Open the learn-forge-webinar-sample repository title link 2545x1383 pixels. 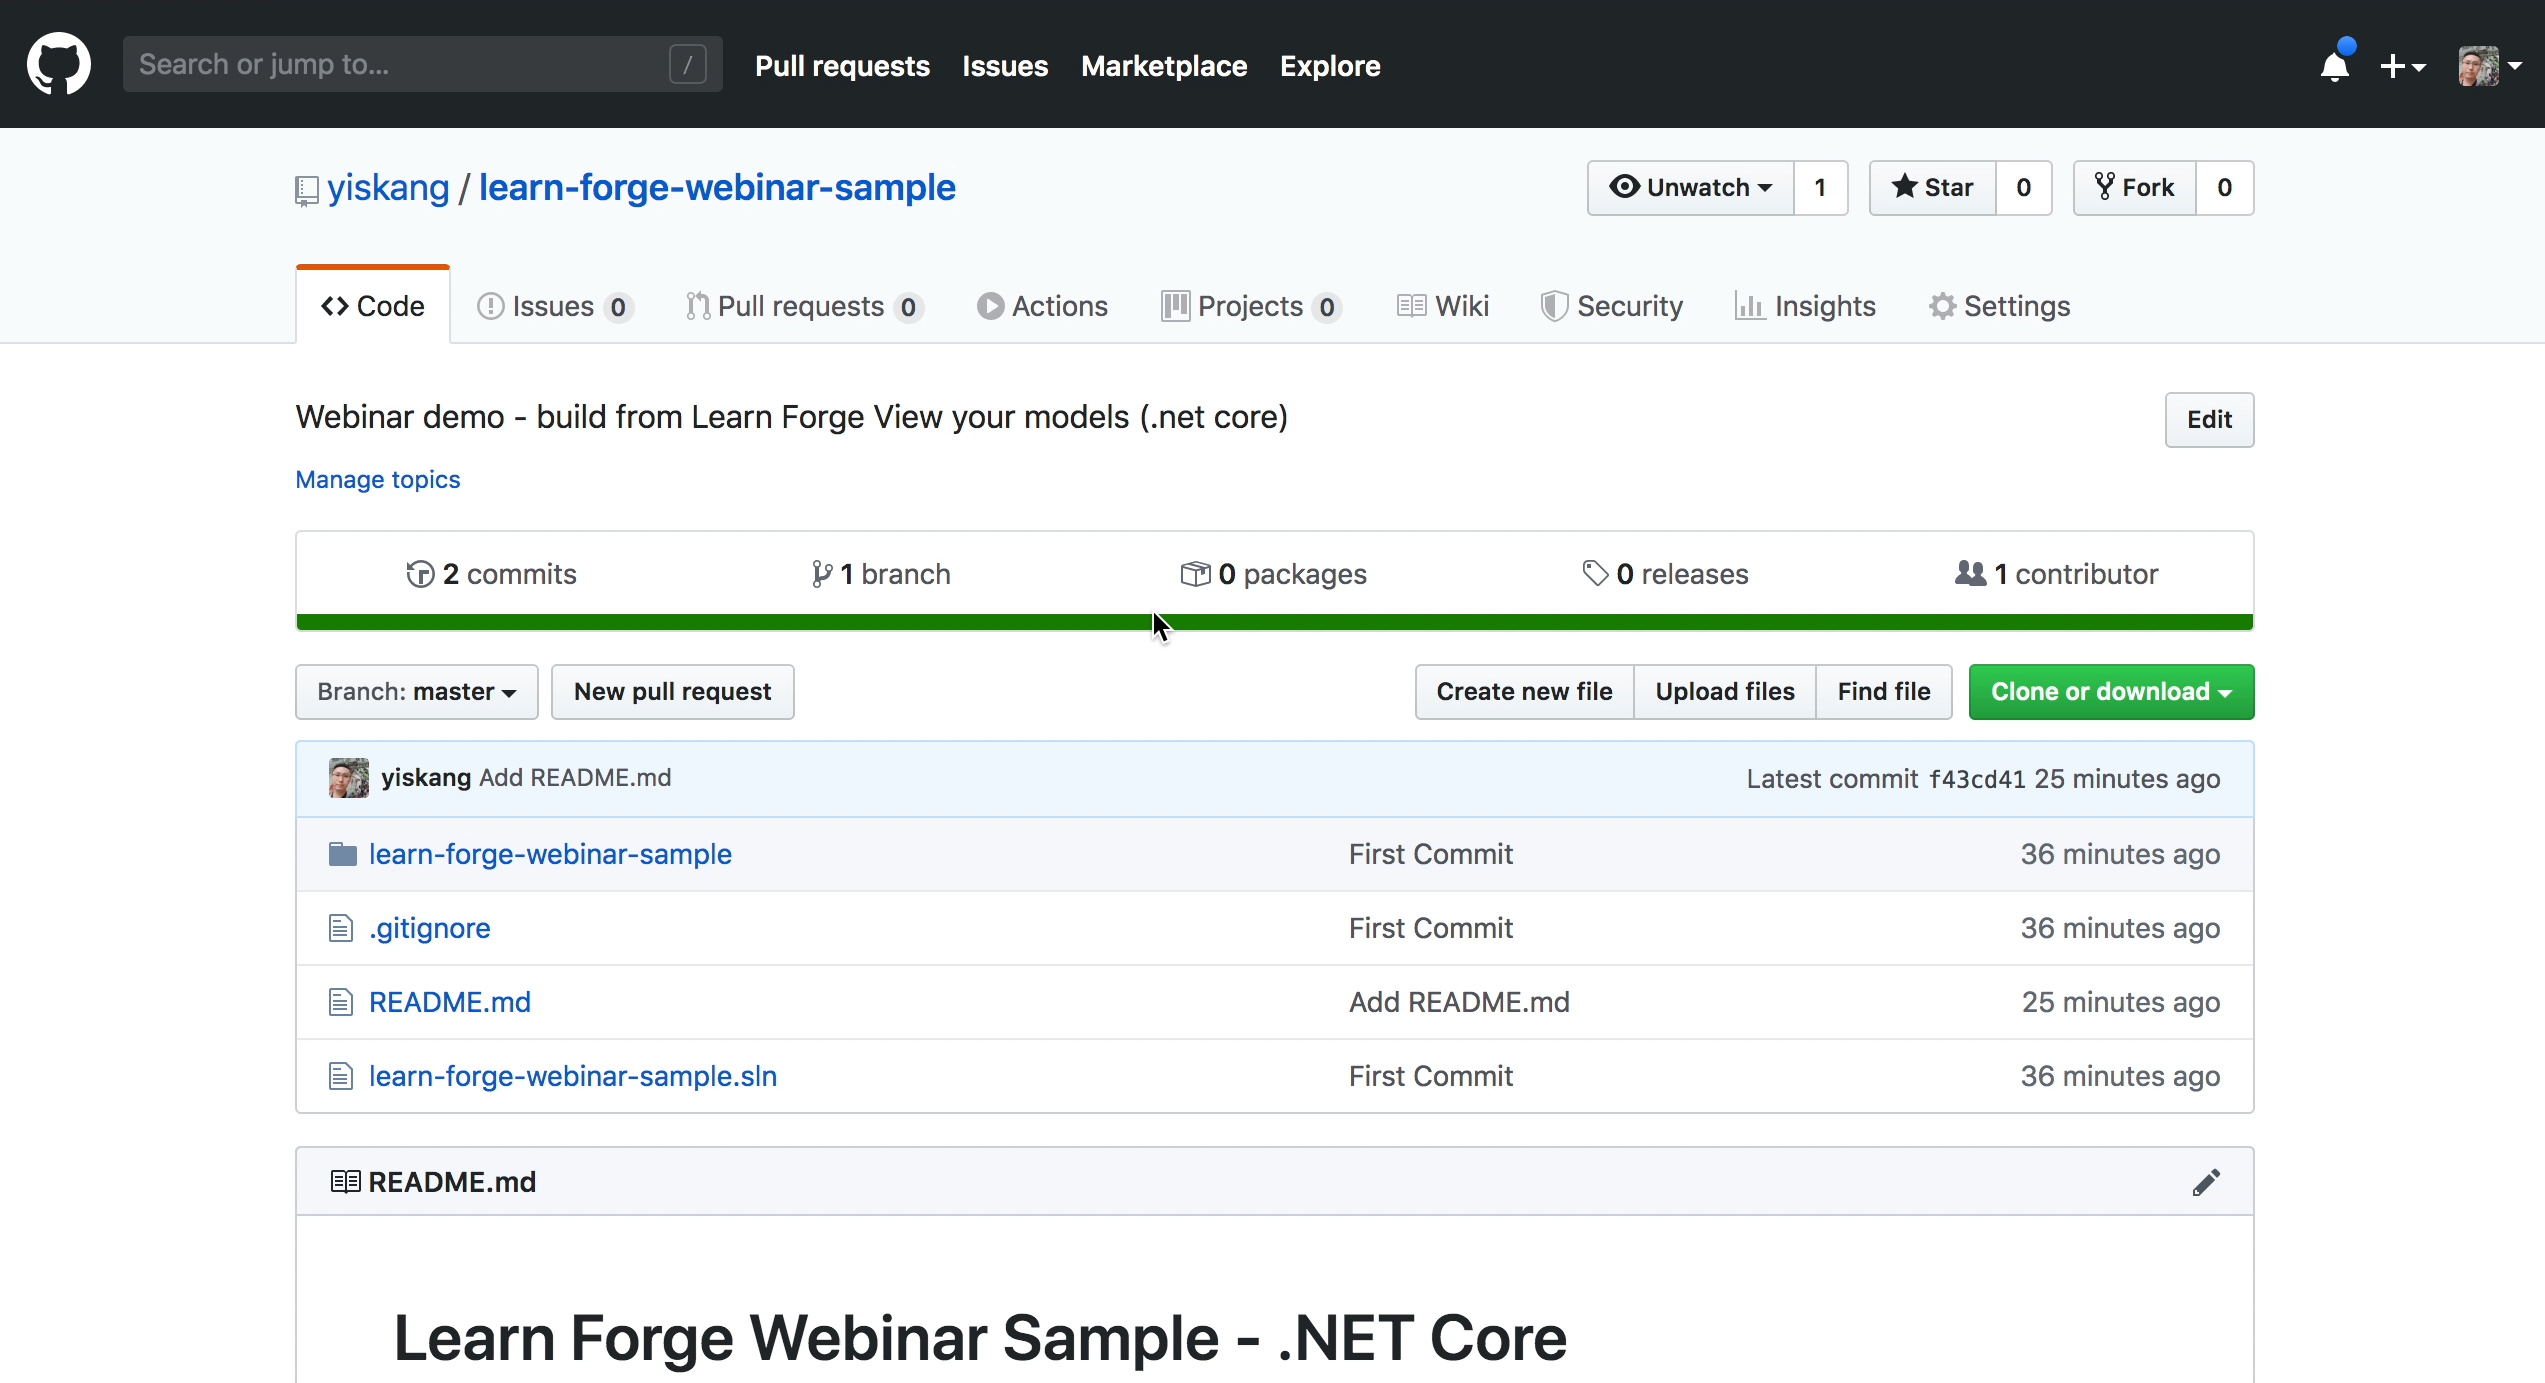[x=717, y=187]
